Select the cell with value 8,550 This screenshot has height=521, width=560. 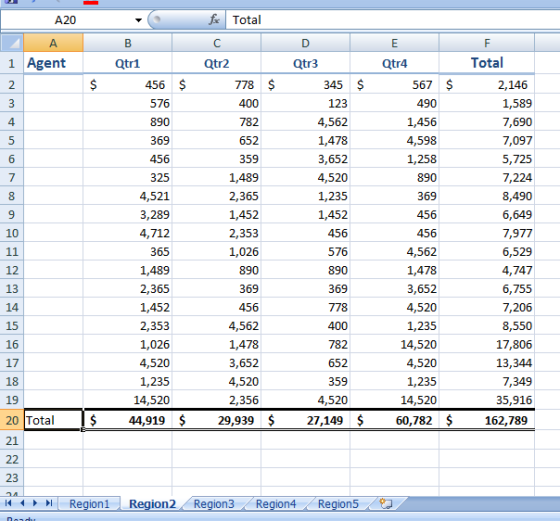tap(487, 326)
